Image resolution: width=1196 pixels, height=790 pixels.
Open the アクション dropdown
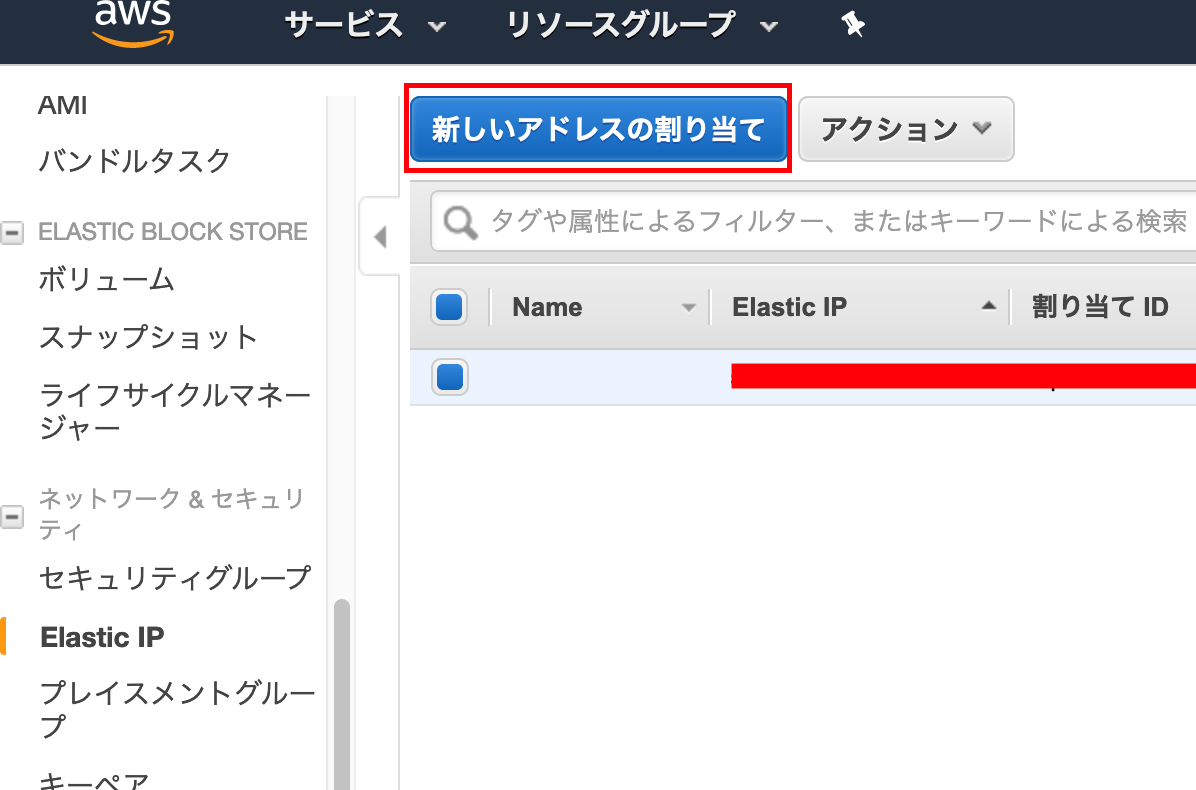pos(905,129)
